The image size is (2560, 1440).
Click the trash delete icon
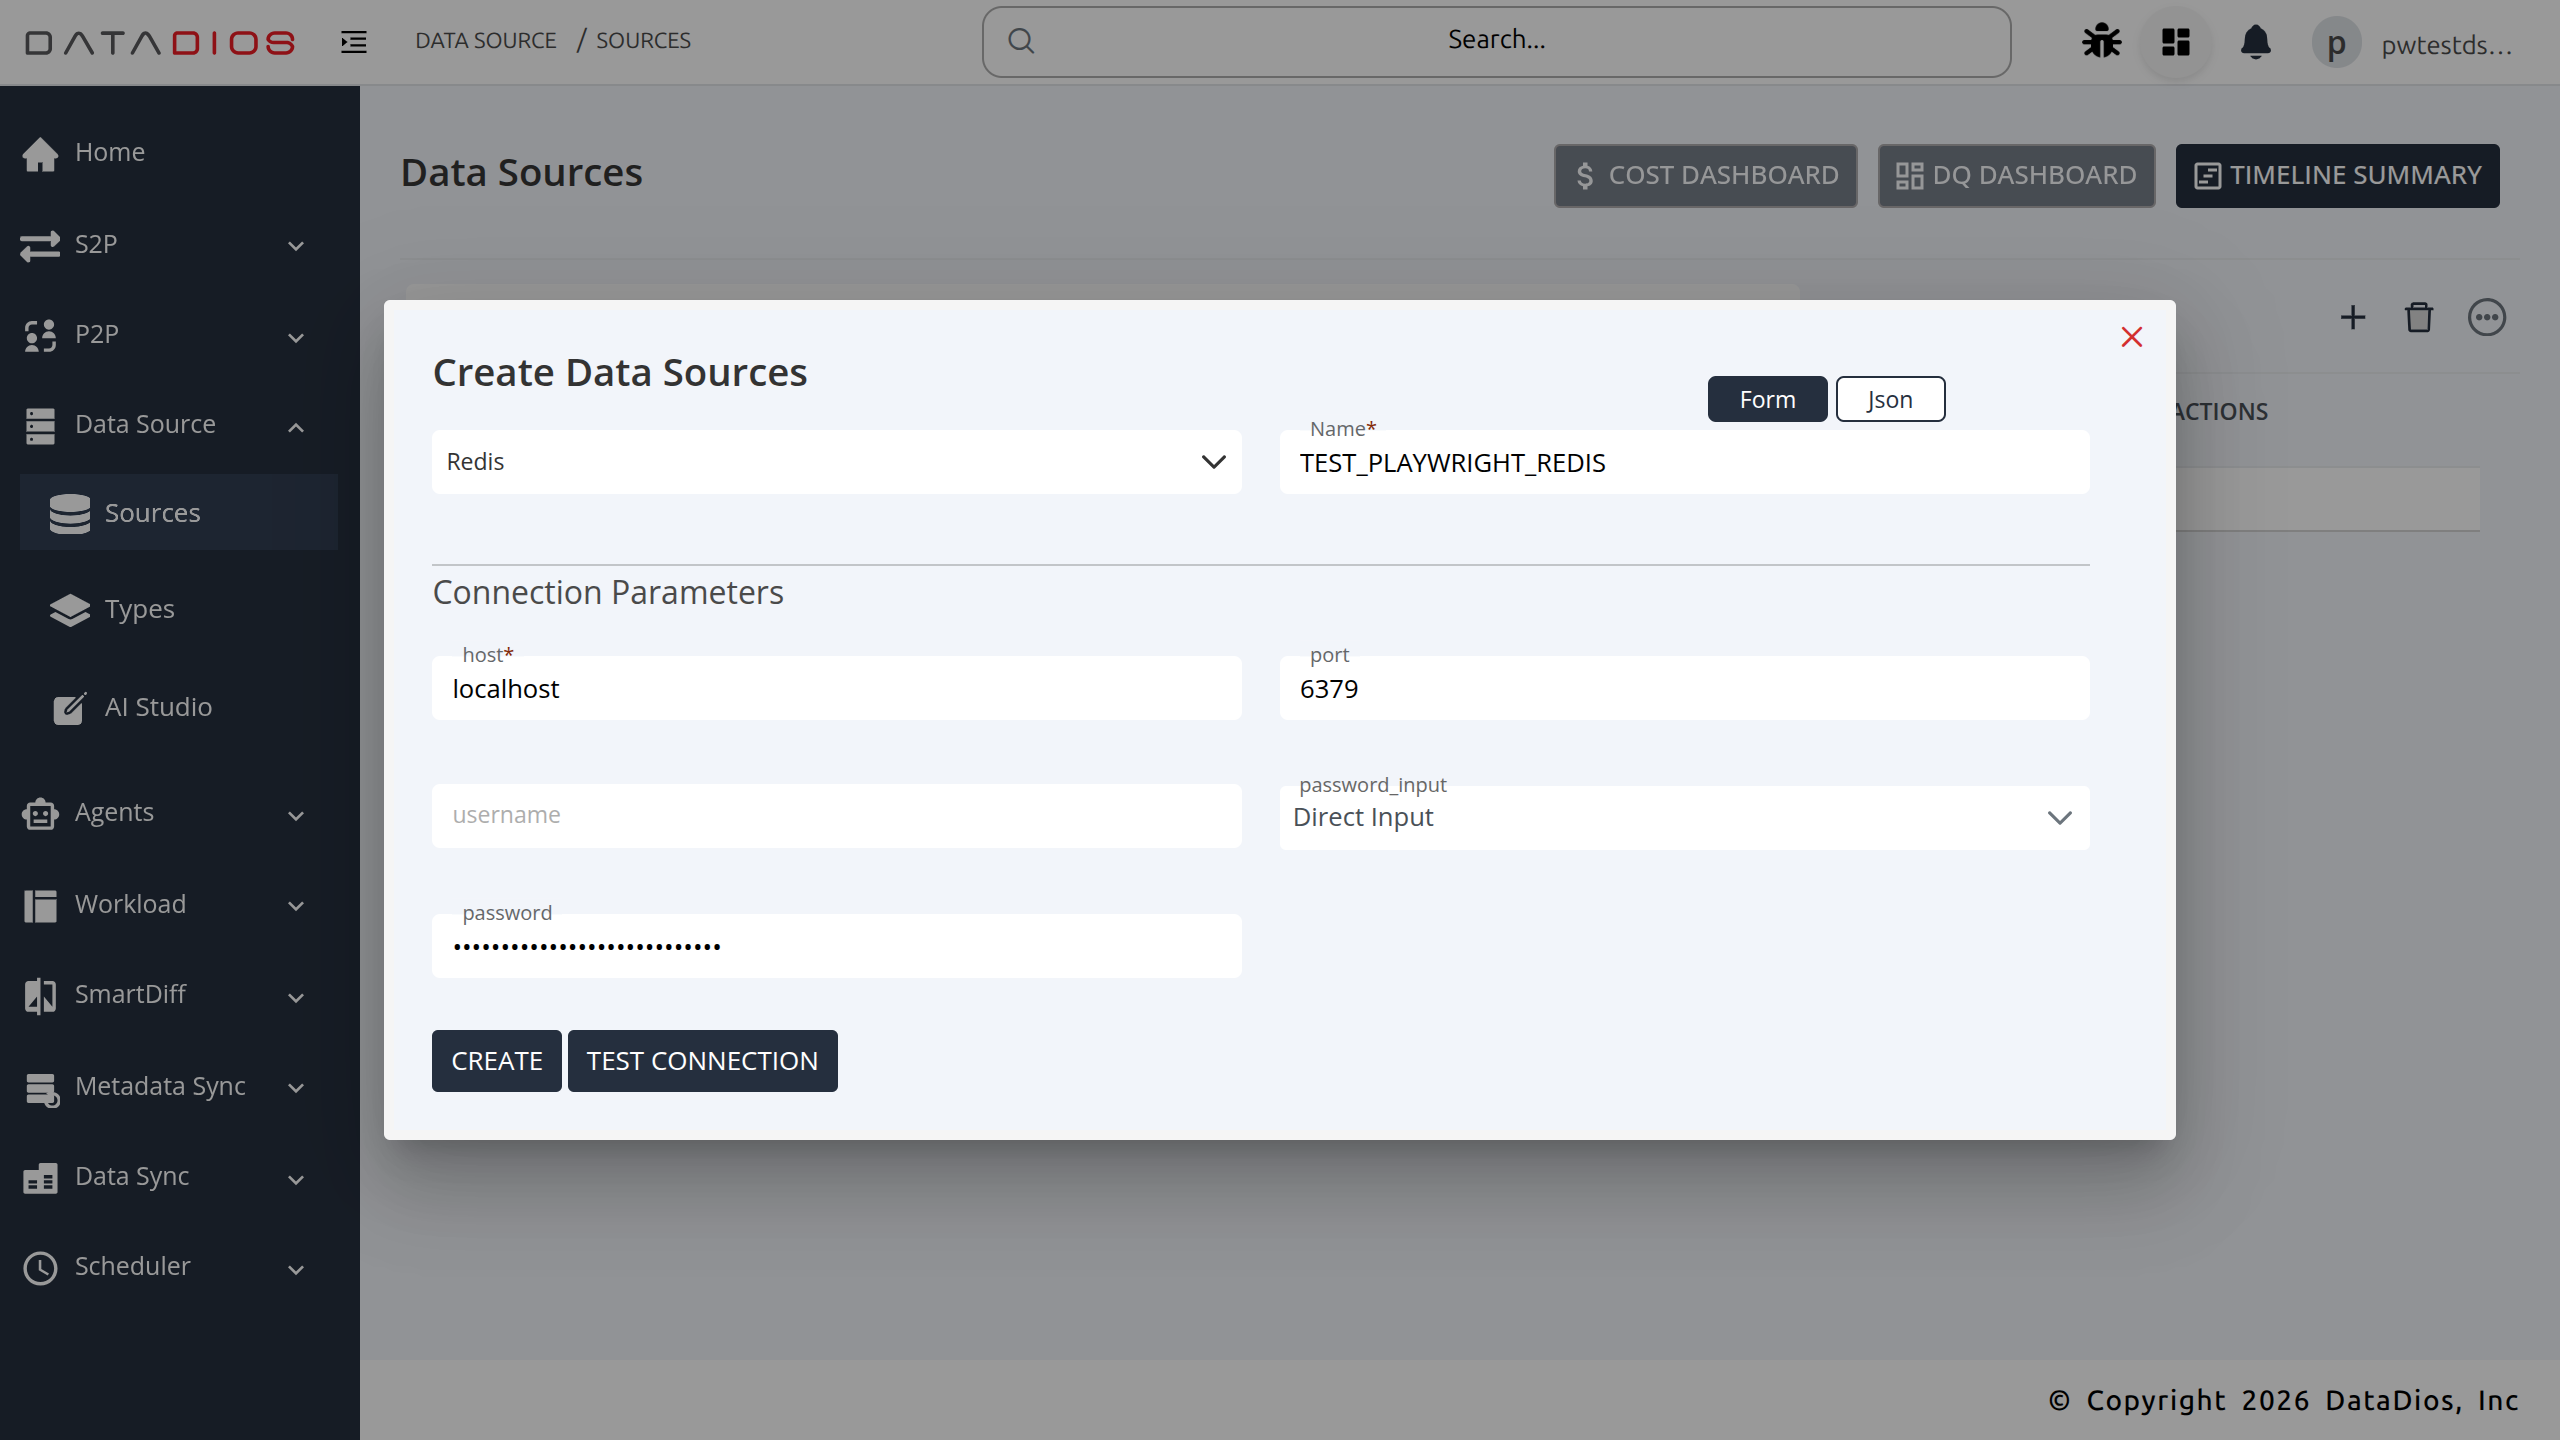click(x=2419, y=318)
